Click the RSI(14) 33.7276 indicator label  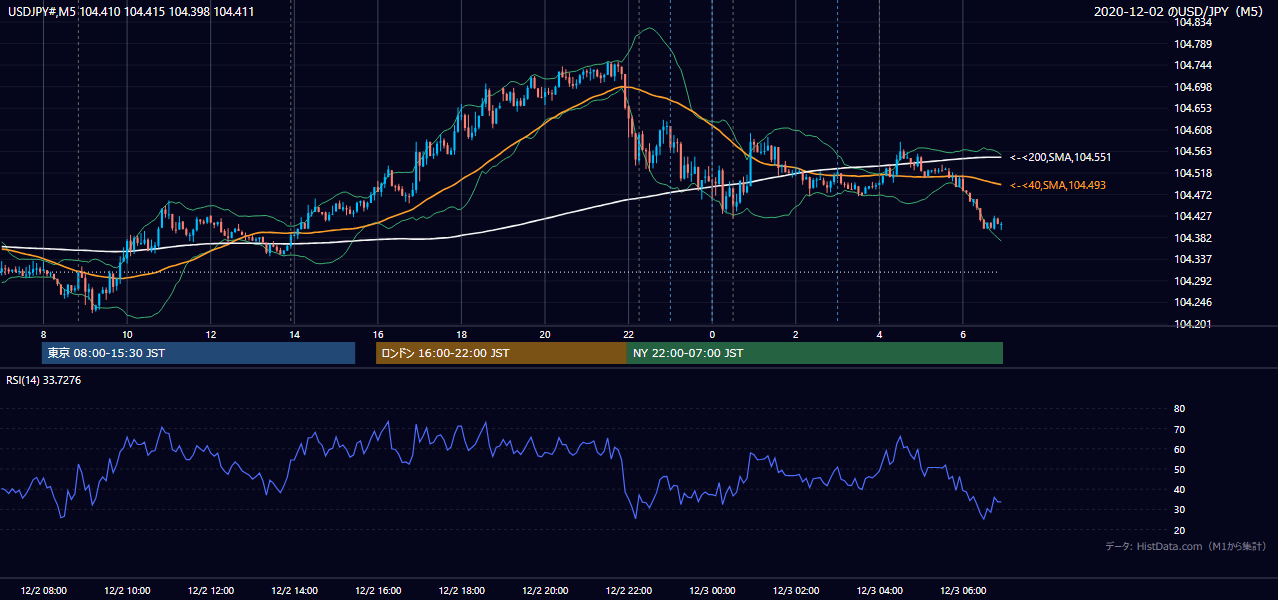pos(44,380)
